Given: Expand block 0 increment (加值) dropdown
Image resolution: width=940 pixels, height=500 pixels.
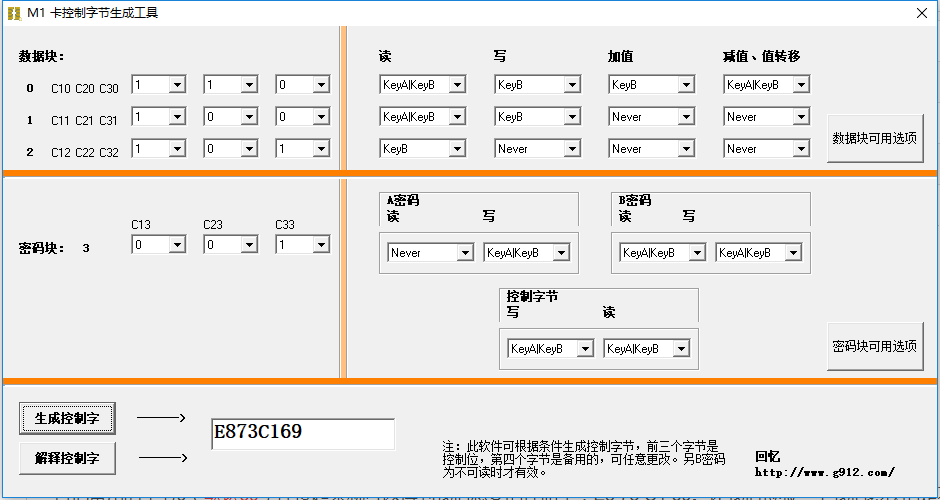Looking at the screenshot, I should (x=686, y=85).
